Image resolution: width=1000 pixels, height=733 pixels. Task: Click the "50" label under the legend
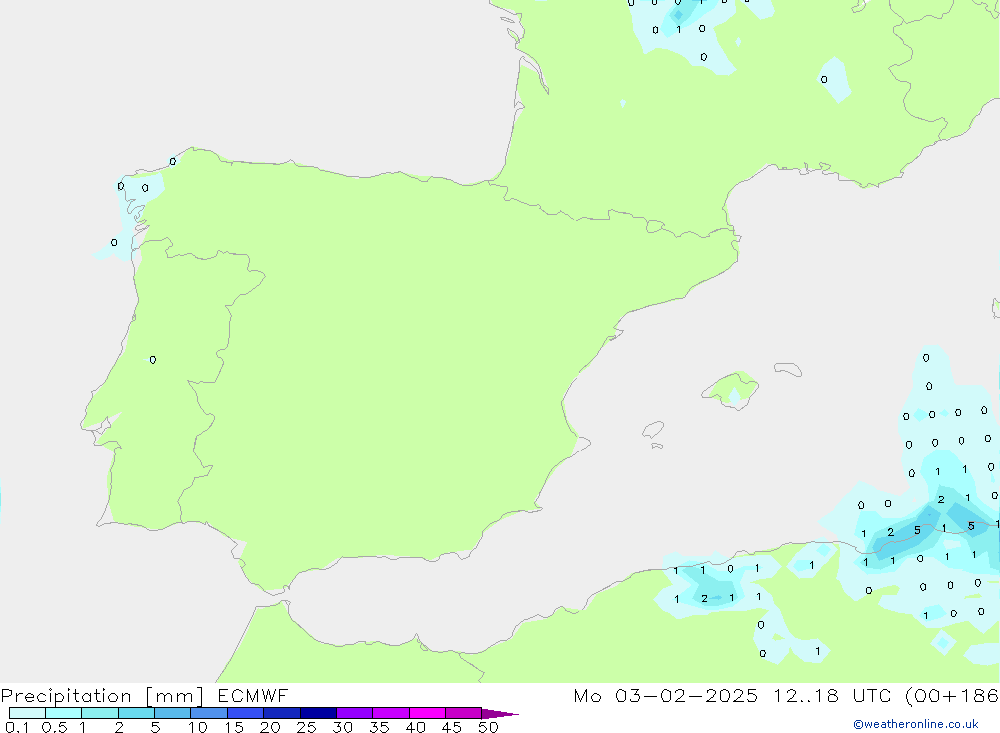[x=489, y=727]
